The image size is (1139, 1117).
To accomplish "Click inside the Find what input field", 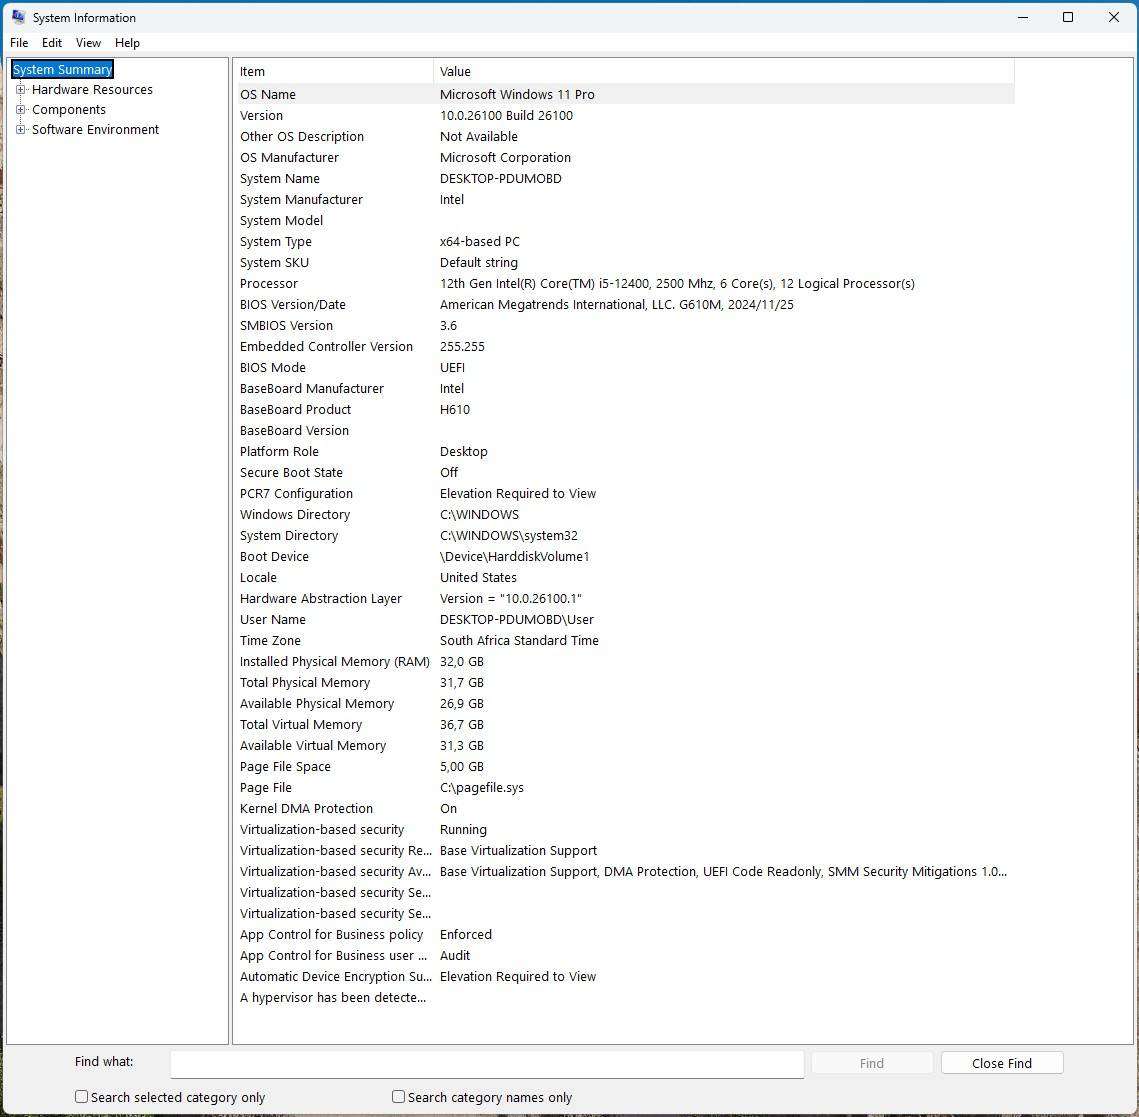I will coord(487,1063).
